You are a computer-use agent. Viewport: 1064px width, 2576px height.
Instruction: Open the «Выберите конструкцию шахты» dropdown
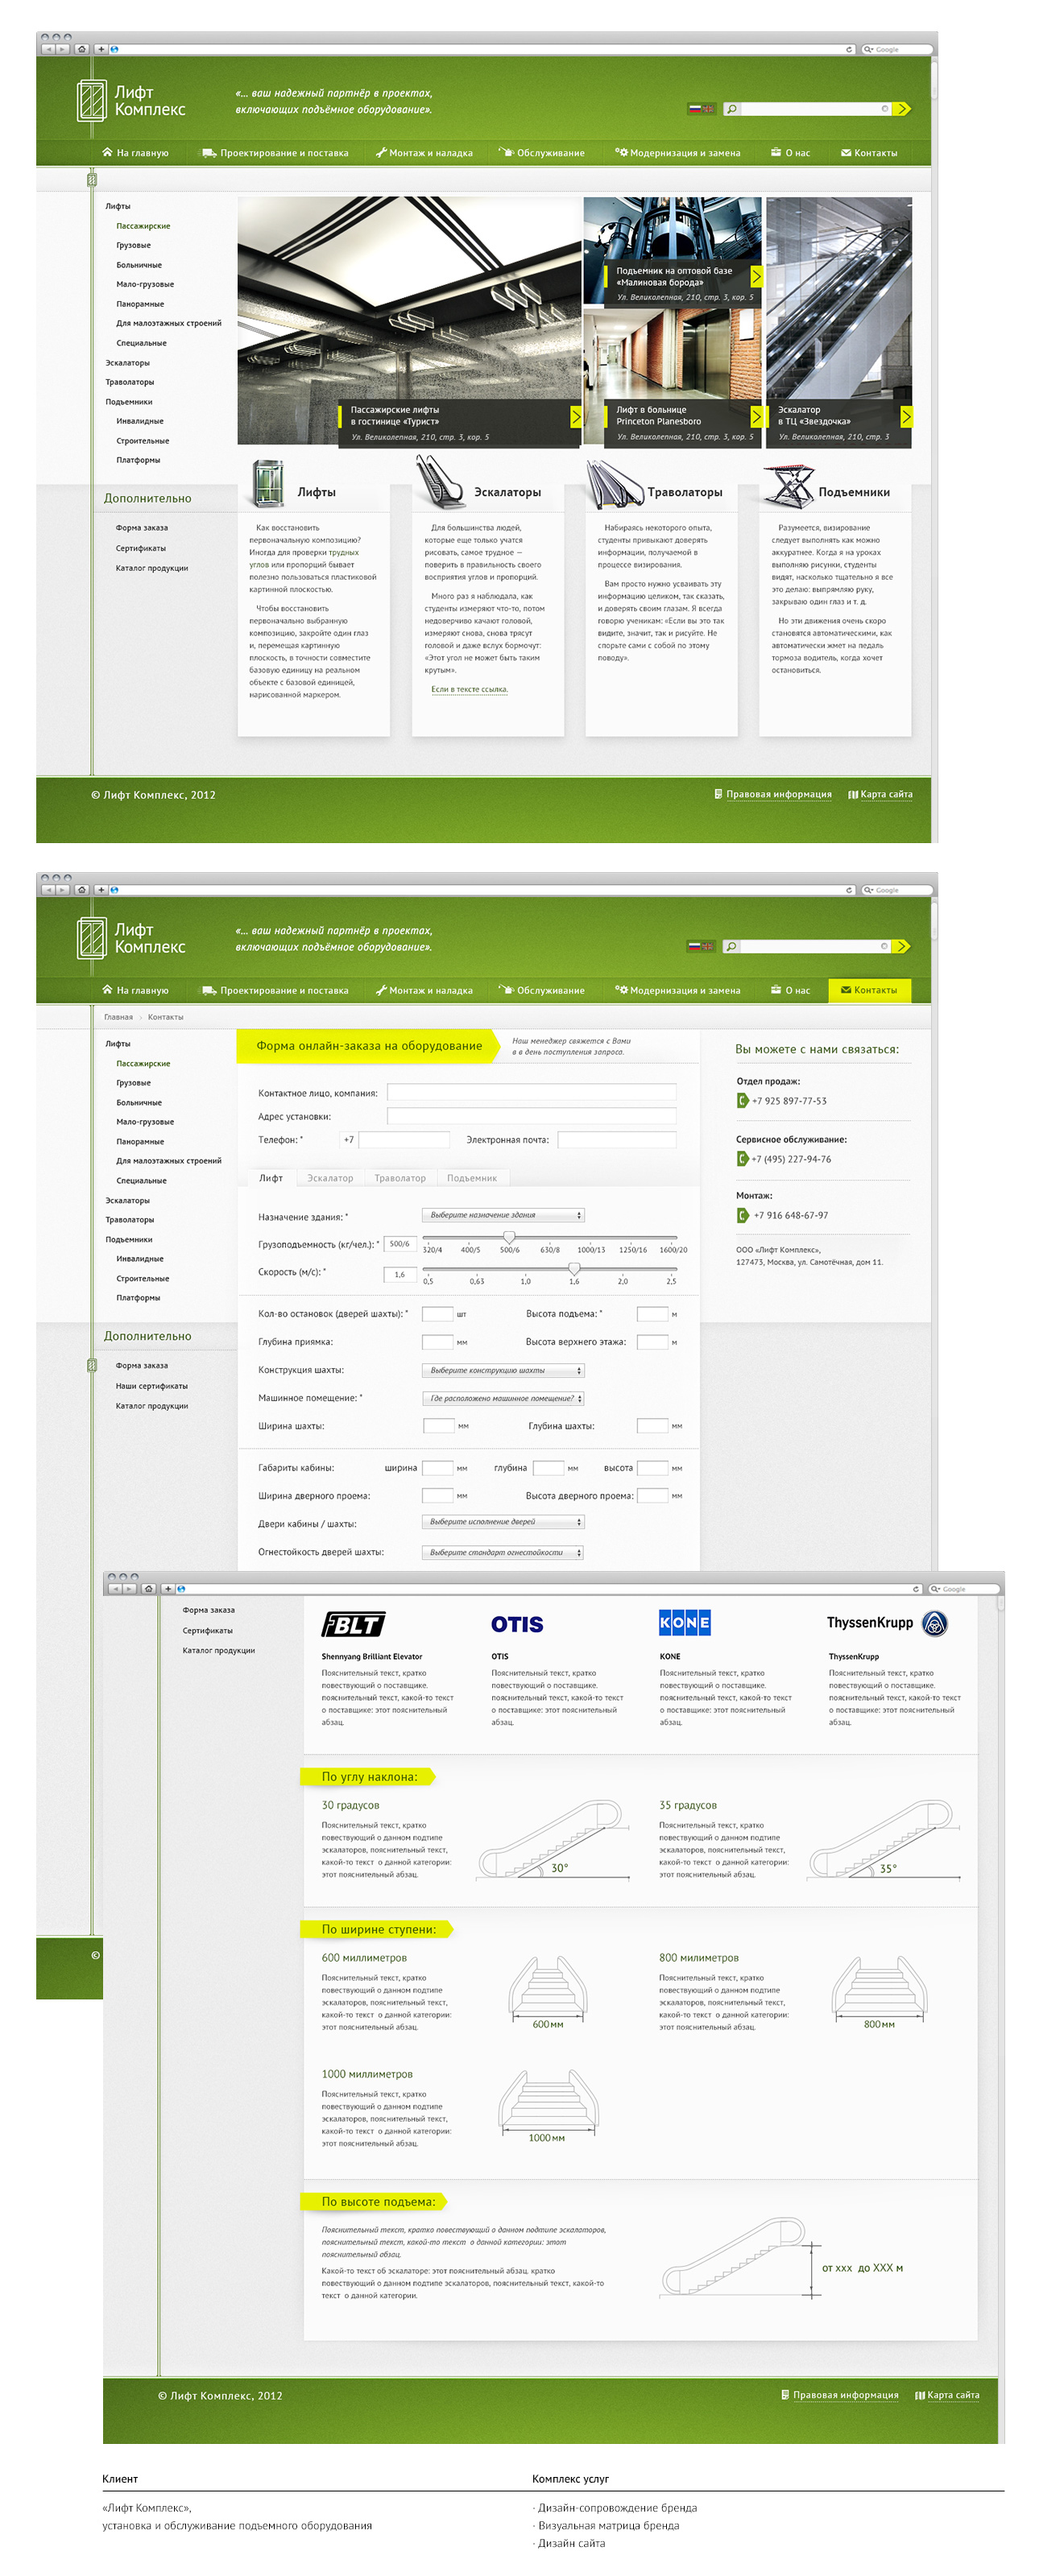click(503, 1370)
